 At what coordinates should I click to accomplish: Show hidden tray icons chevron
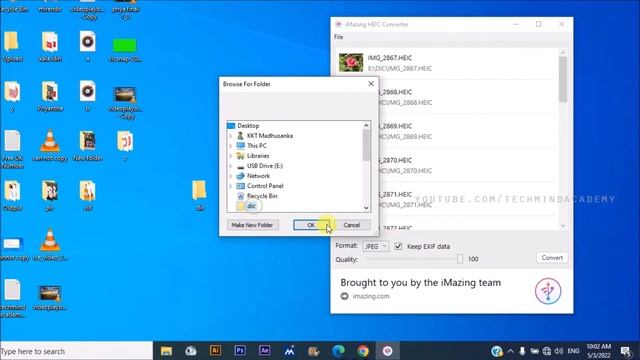point(510,351)
